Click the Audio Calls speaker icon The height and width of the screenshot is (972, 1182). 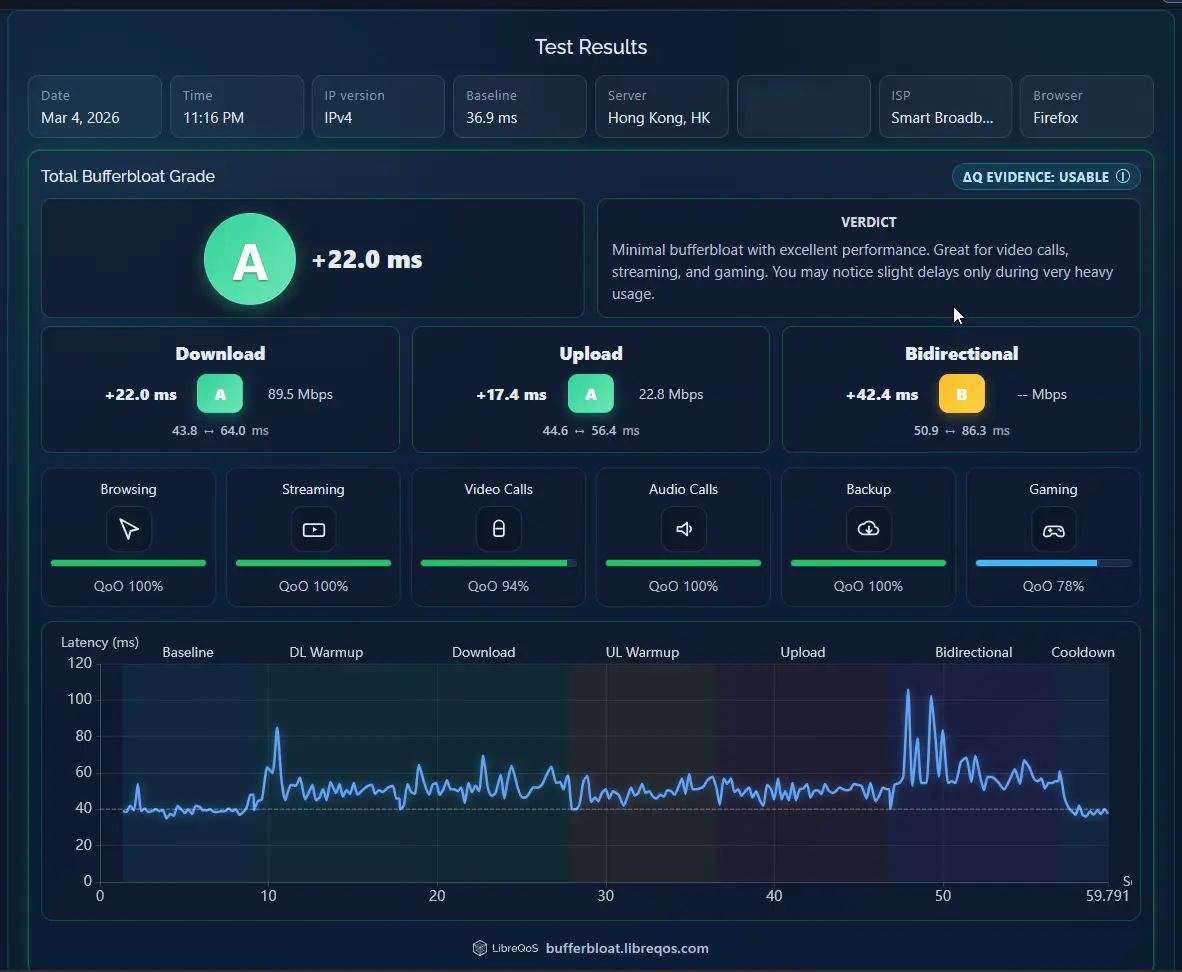point(684,529)
